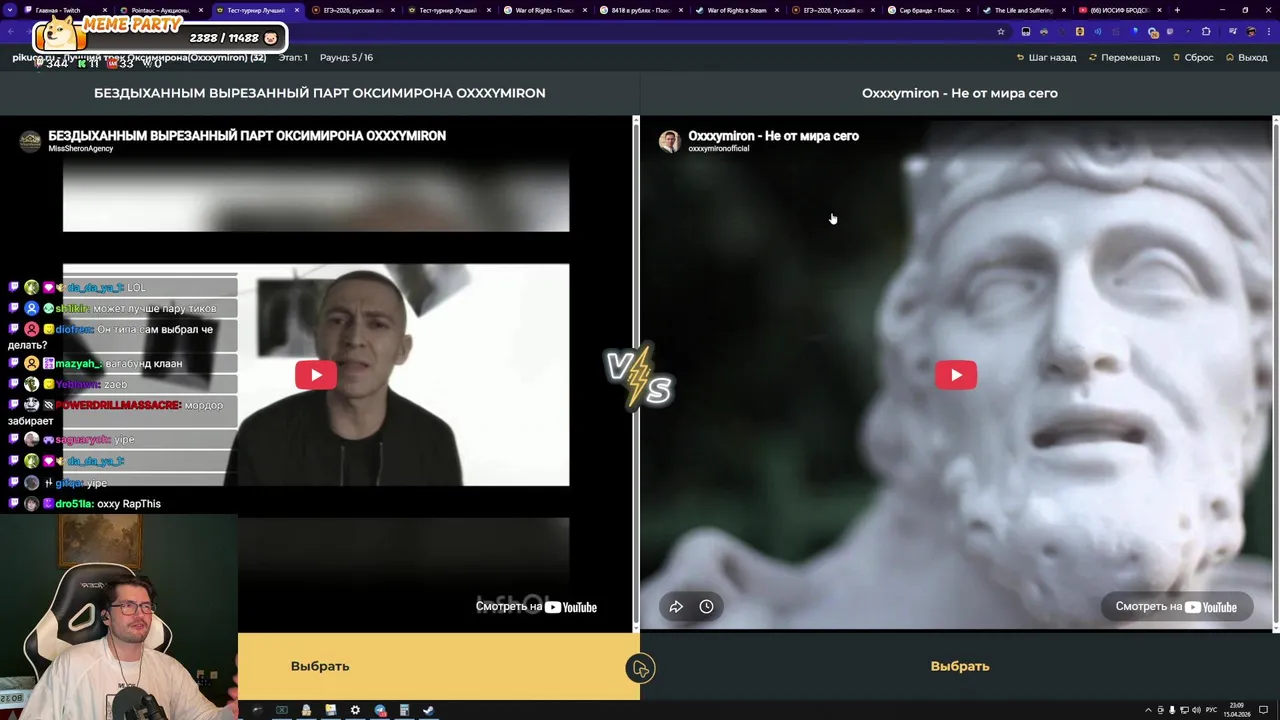Switch to 'War of Rights - Поиск' tab
This screenshot has height=720, width=1280.
coord(544,10)
